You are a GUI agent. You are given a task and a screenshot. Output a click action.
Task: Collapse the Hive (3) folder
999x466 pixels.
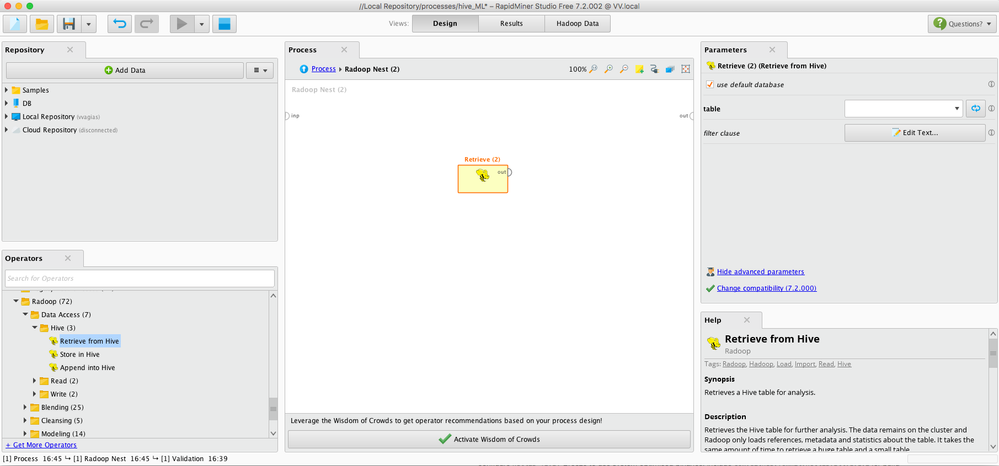click(x=35, y=328)
